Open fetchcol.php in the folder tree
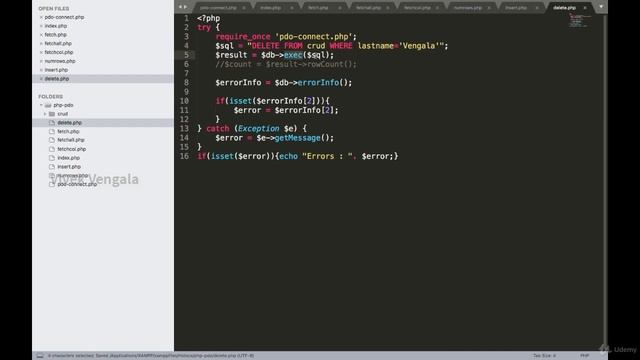 tap(71, 149)
